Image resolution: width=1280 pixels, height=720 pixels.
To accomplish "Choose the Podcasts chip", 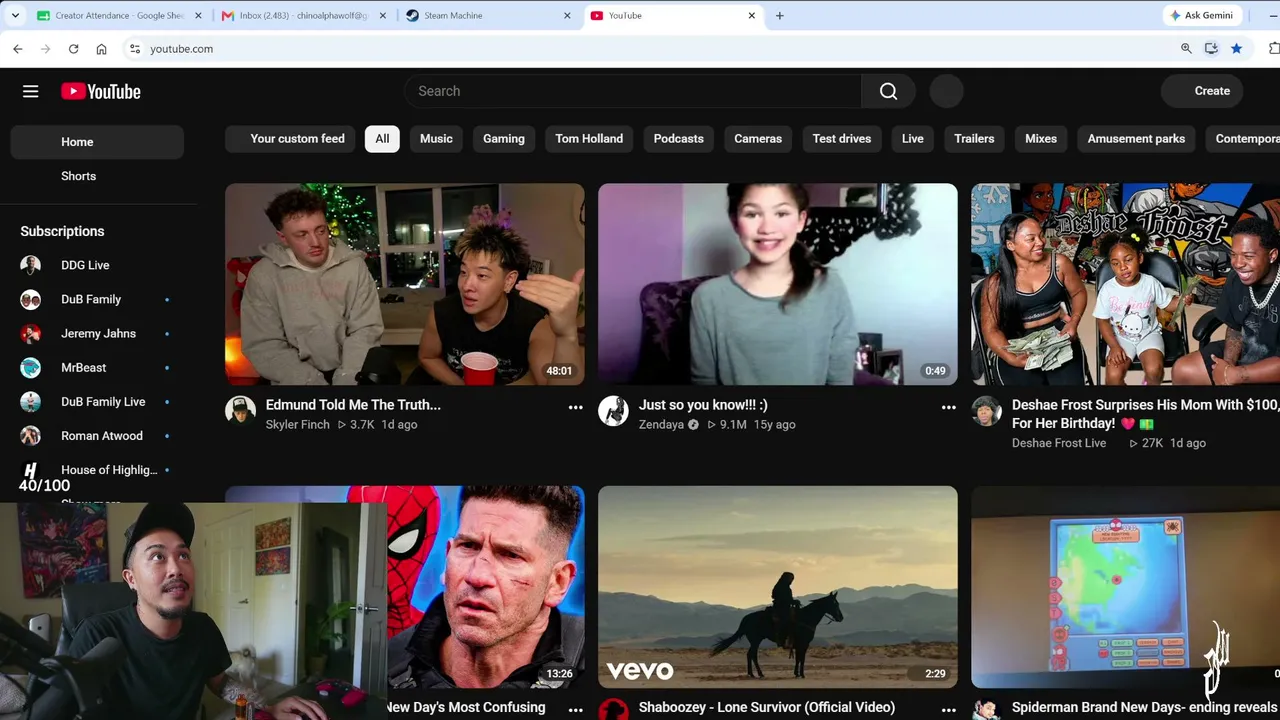I will pos(679,139).
